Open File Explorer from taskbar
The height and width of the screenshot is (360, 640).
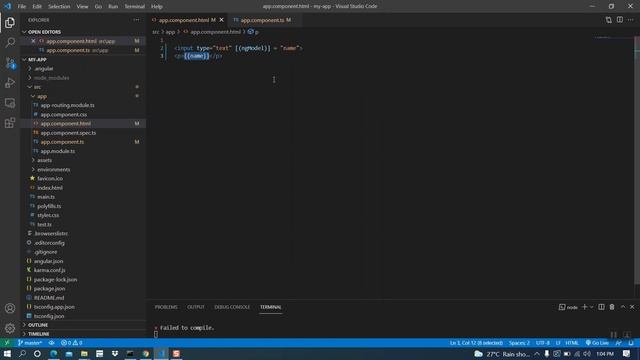coord(84,353)
